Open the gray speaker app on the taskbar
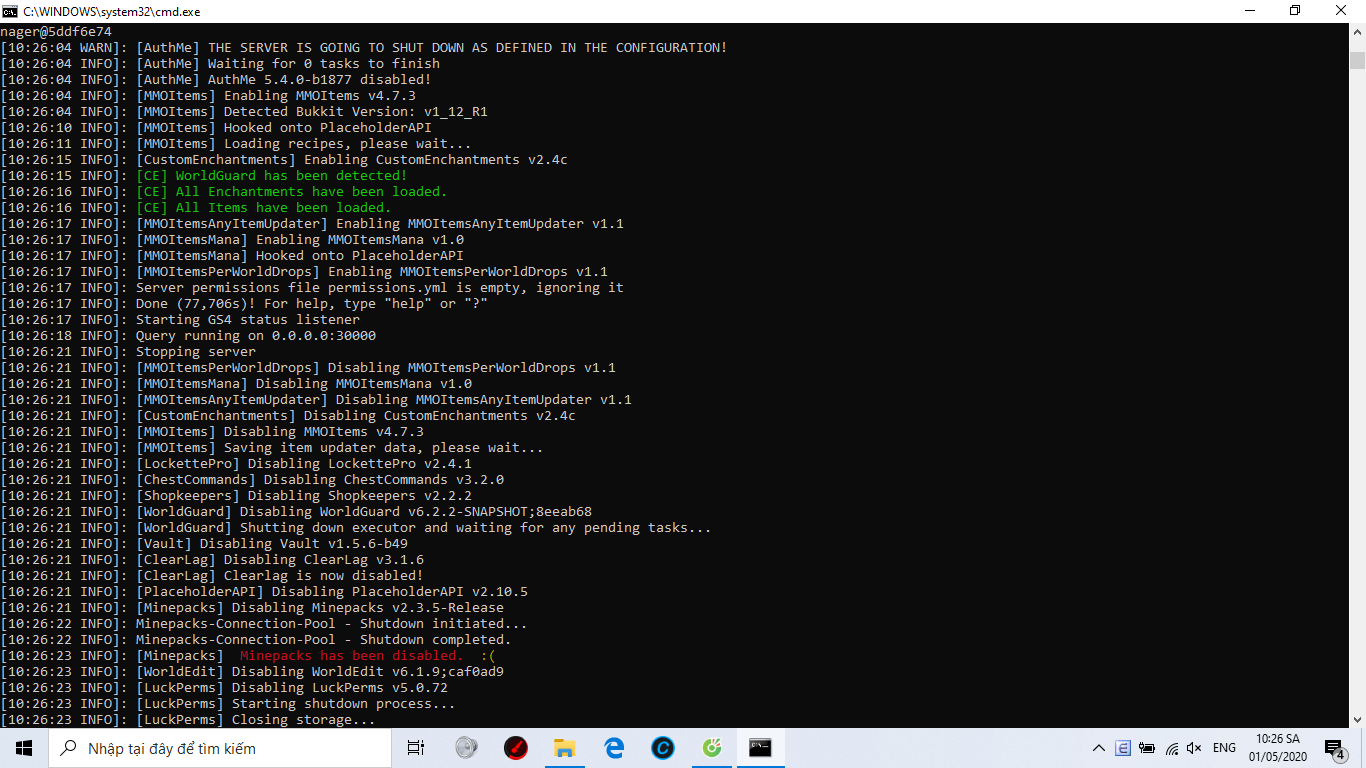 [x=466, y=748]
